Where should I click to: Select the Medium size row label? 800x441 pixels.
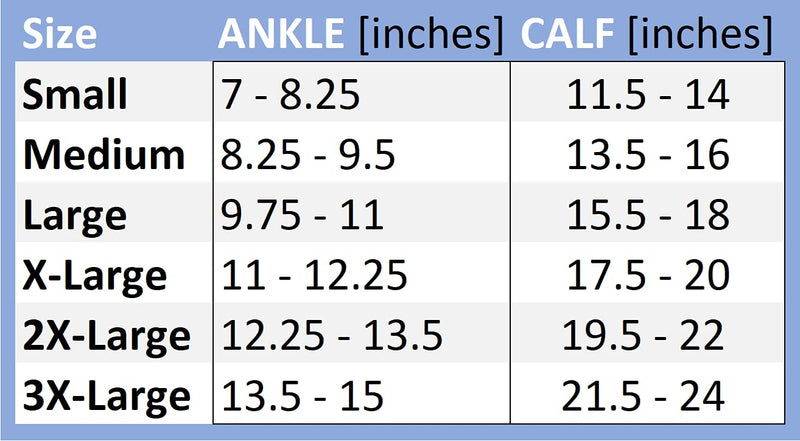coord(104,155)
